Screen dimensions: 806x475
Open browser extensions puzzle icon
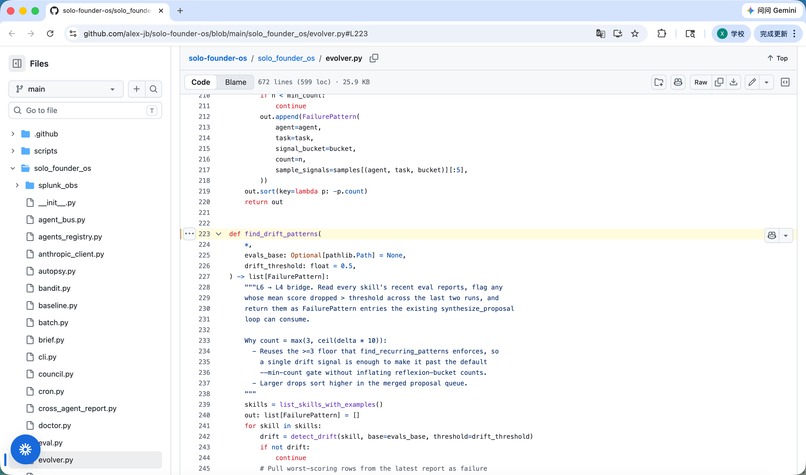[662, 33]
